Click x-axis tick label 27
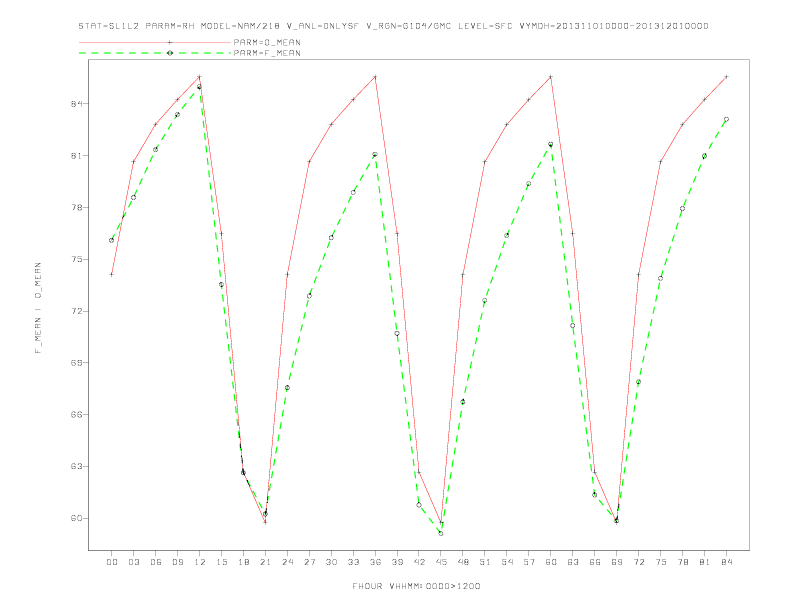Screen dimensions: 792x612 (309, 562)
